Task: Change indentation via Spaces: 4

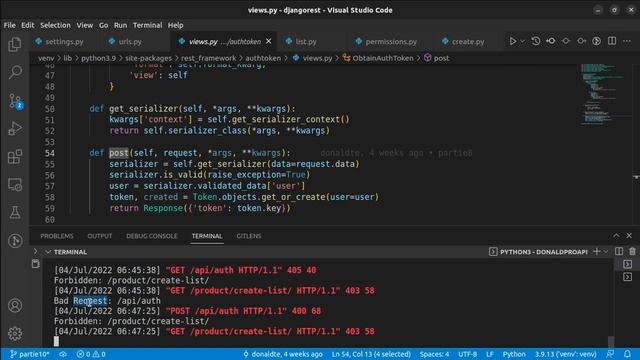Action: 434,354
